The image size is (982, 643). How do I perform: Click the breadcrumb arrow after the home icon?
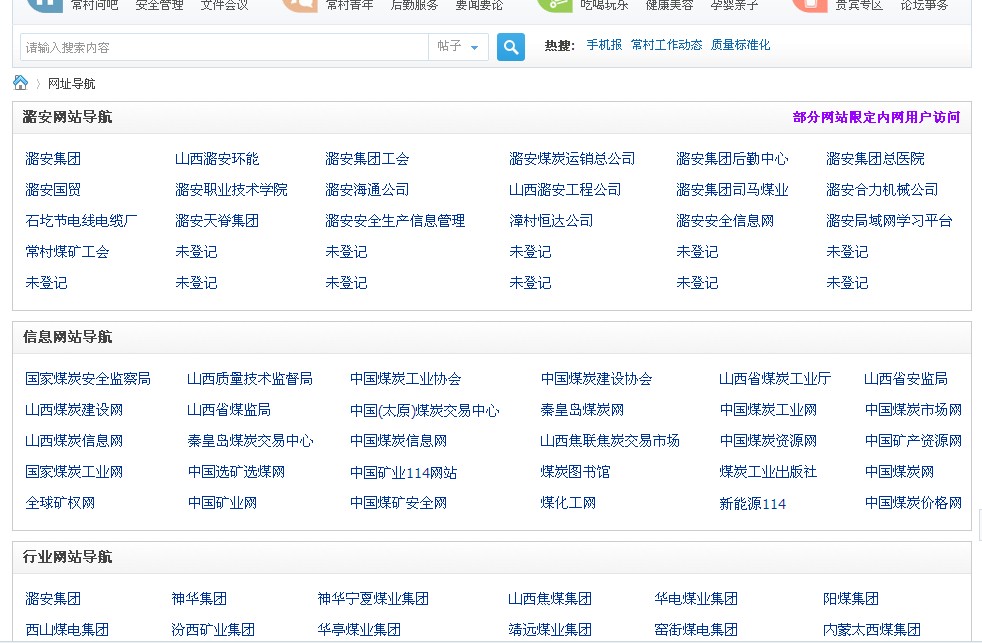37,84
